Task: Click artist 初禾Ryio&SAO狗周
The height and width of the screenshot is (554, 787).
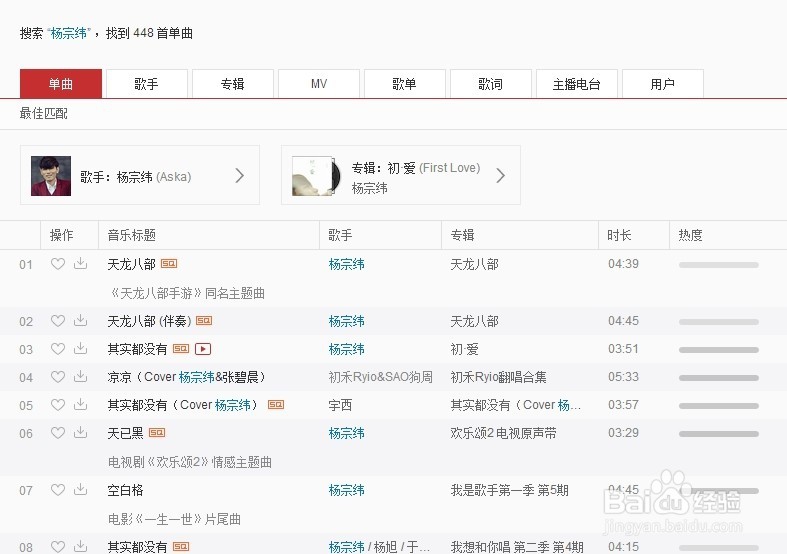Action: pos(380,377)
